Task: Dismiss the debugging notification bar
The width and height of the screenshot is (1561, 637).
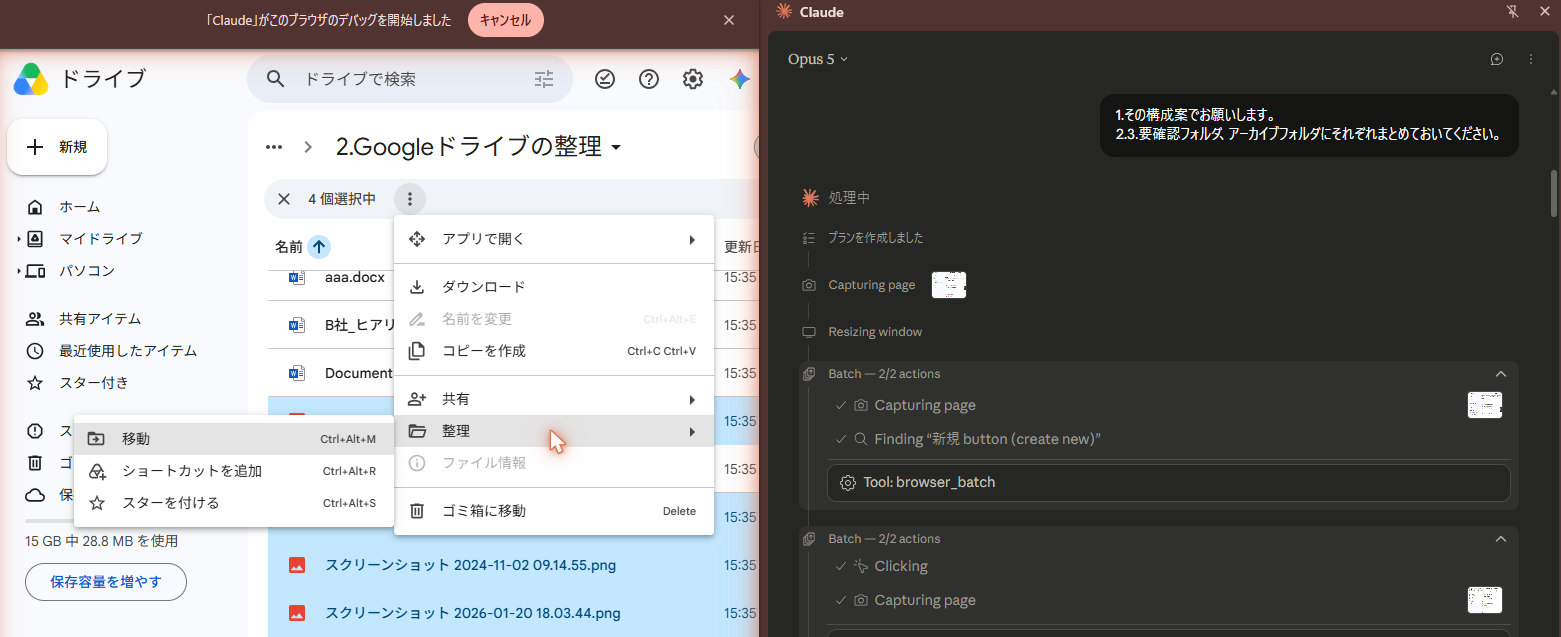Action: (729, 20)
